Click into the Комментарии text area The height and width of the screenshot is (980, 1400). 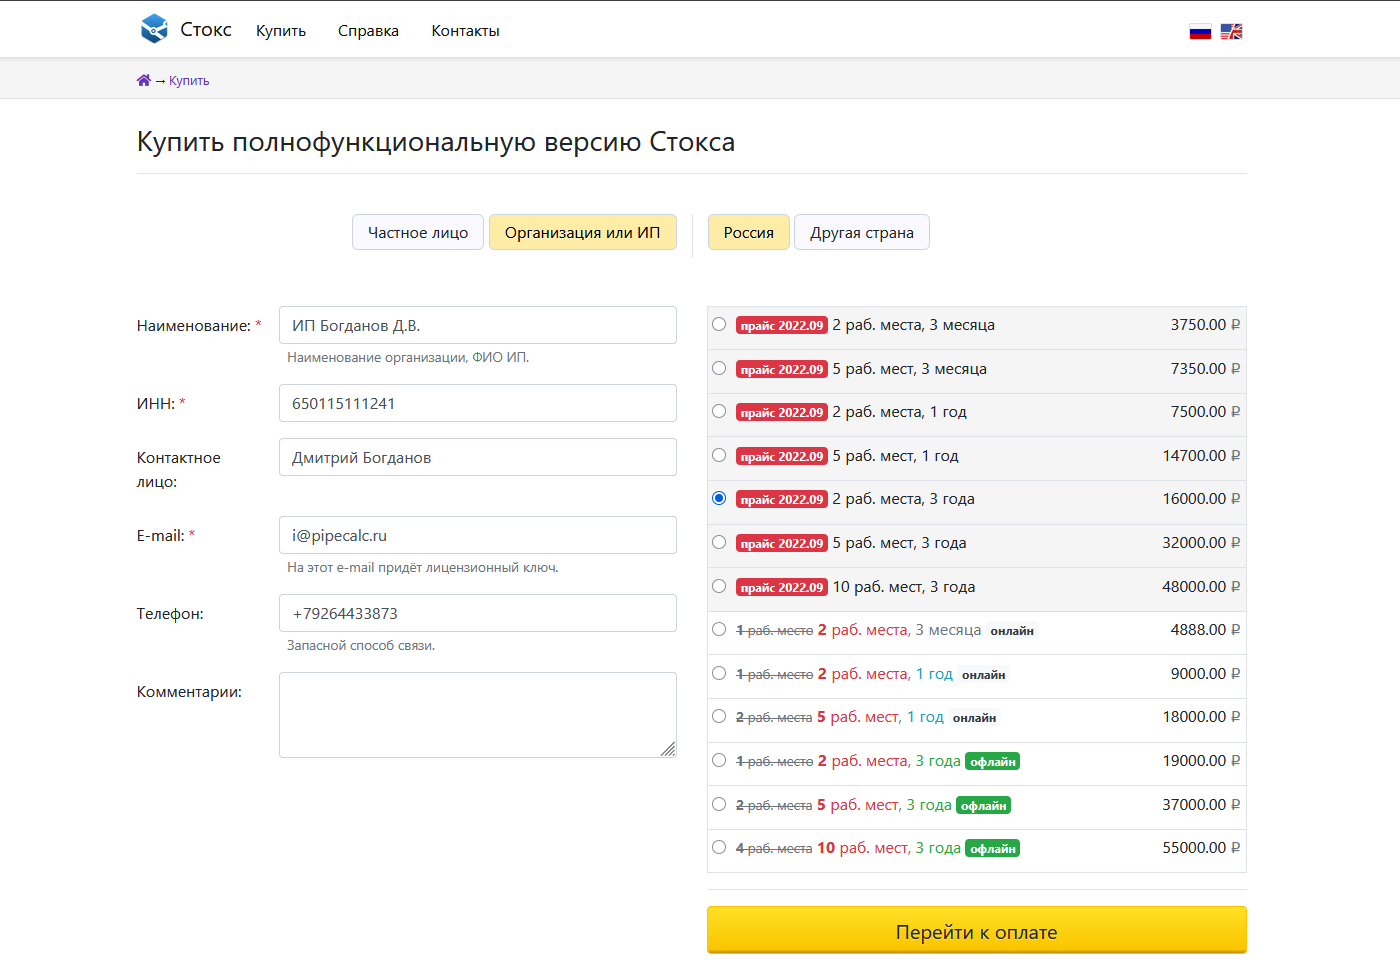coord(470,714)
